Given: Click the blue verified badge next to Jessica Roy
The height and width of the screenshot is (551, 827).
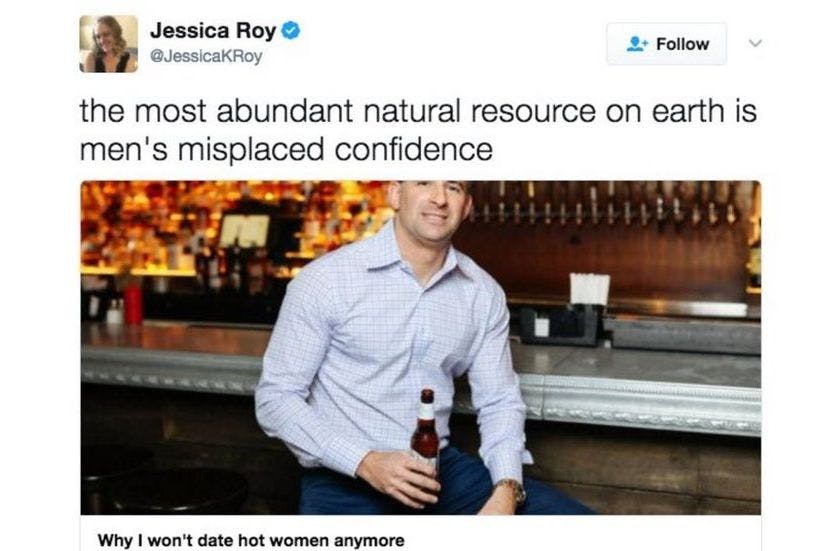Looking at the screenshot, I should [291, 30].
